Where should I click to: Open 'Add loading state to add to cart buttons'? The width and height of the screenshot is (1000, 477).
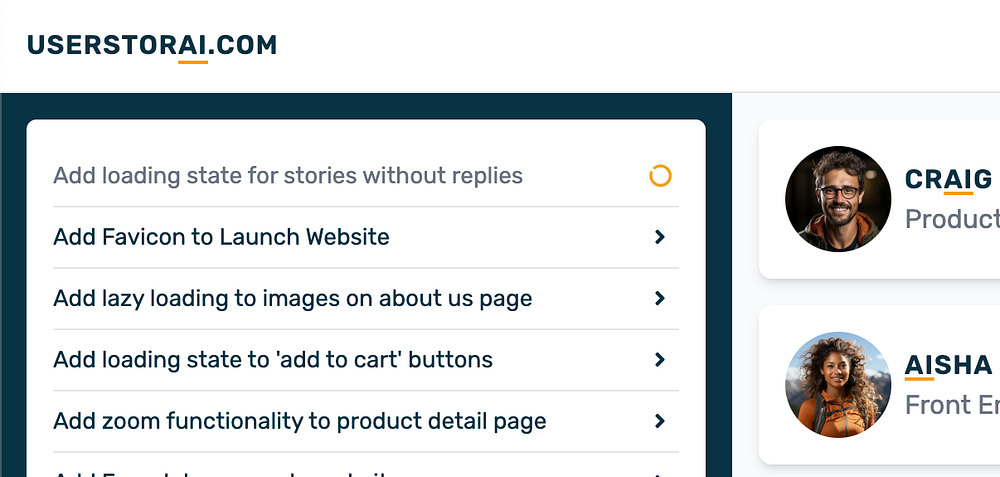point(273,359)
